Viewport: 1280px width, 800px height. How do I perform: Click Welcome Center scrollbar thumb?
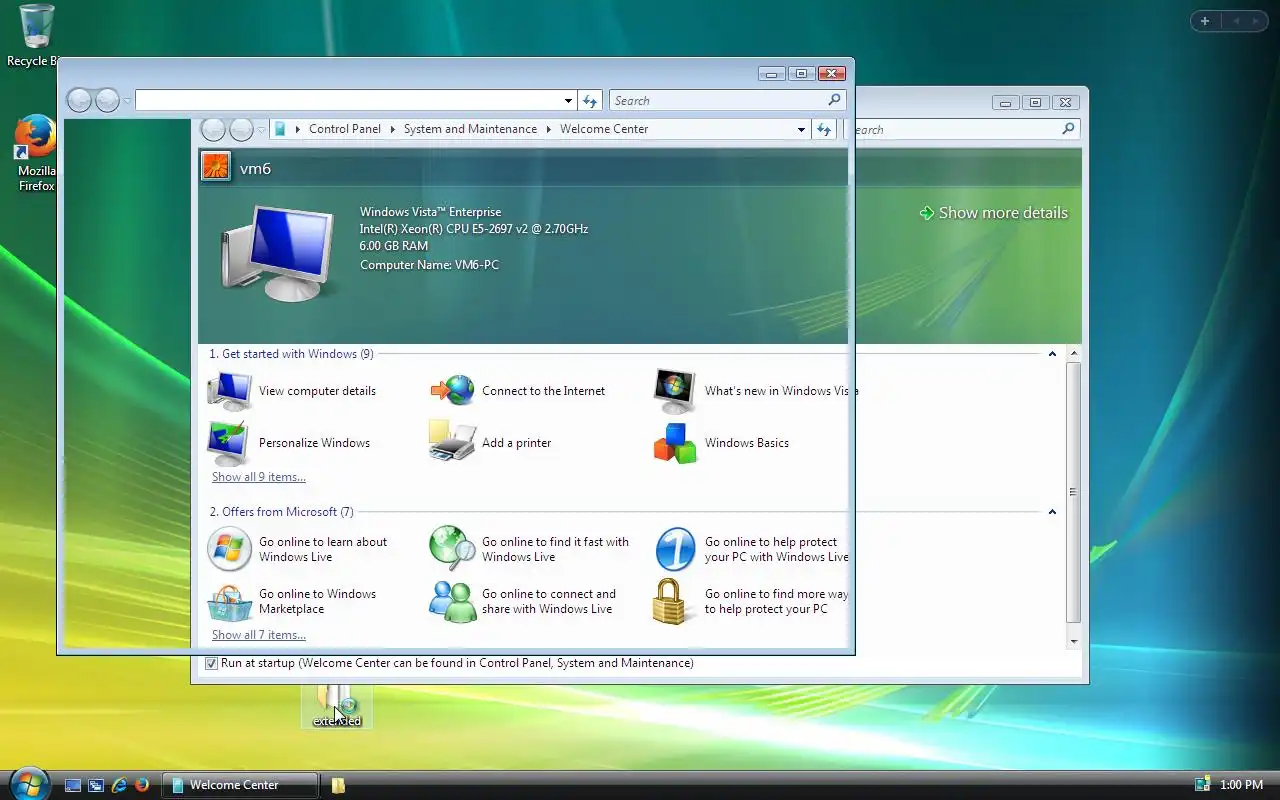1074,491
